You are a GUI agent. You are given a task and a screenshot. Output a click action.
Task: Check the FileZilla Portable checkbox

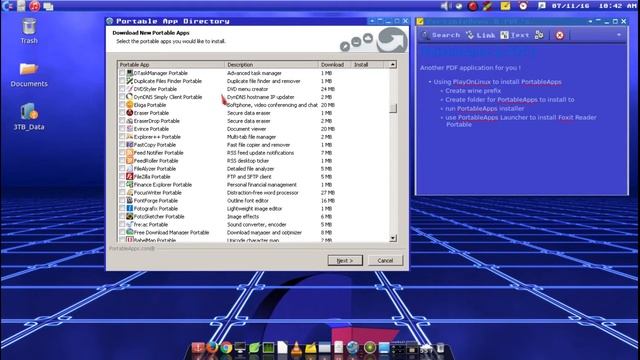pyautogui.click(x=122, y=177)
